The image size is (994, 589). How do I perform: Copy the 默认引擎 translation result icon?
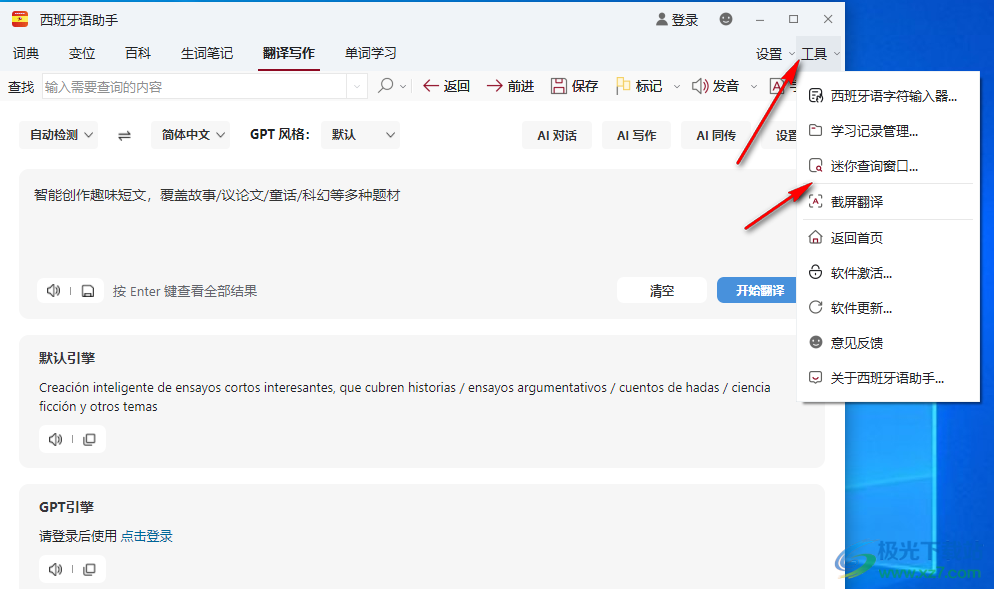click(89, 439)
